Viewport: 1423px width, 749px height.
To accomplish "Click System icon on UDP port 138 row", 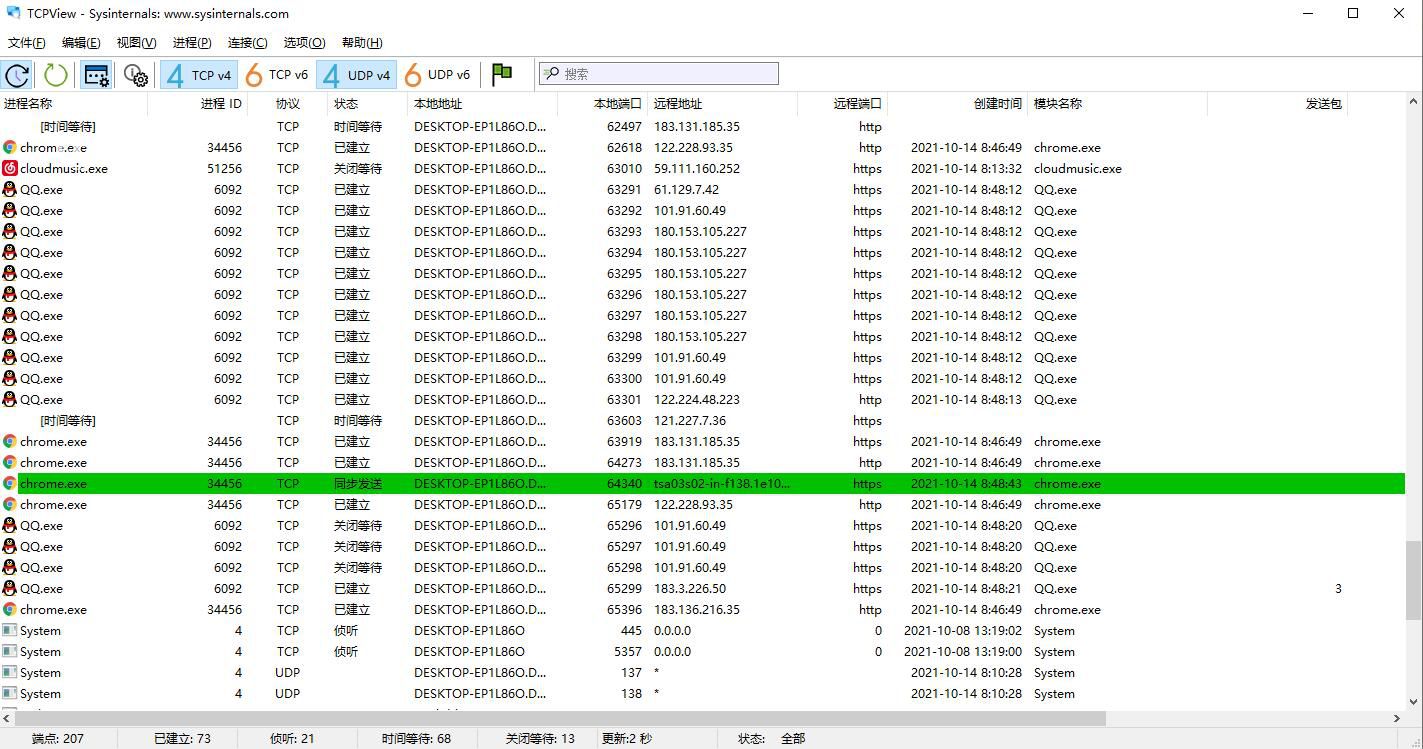I will click(10, 694).
